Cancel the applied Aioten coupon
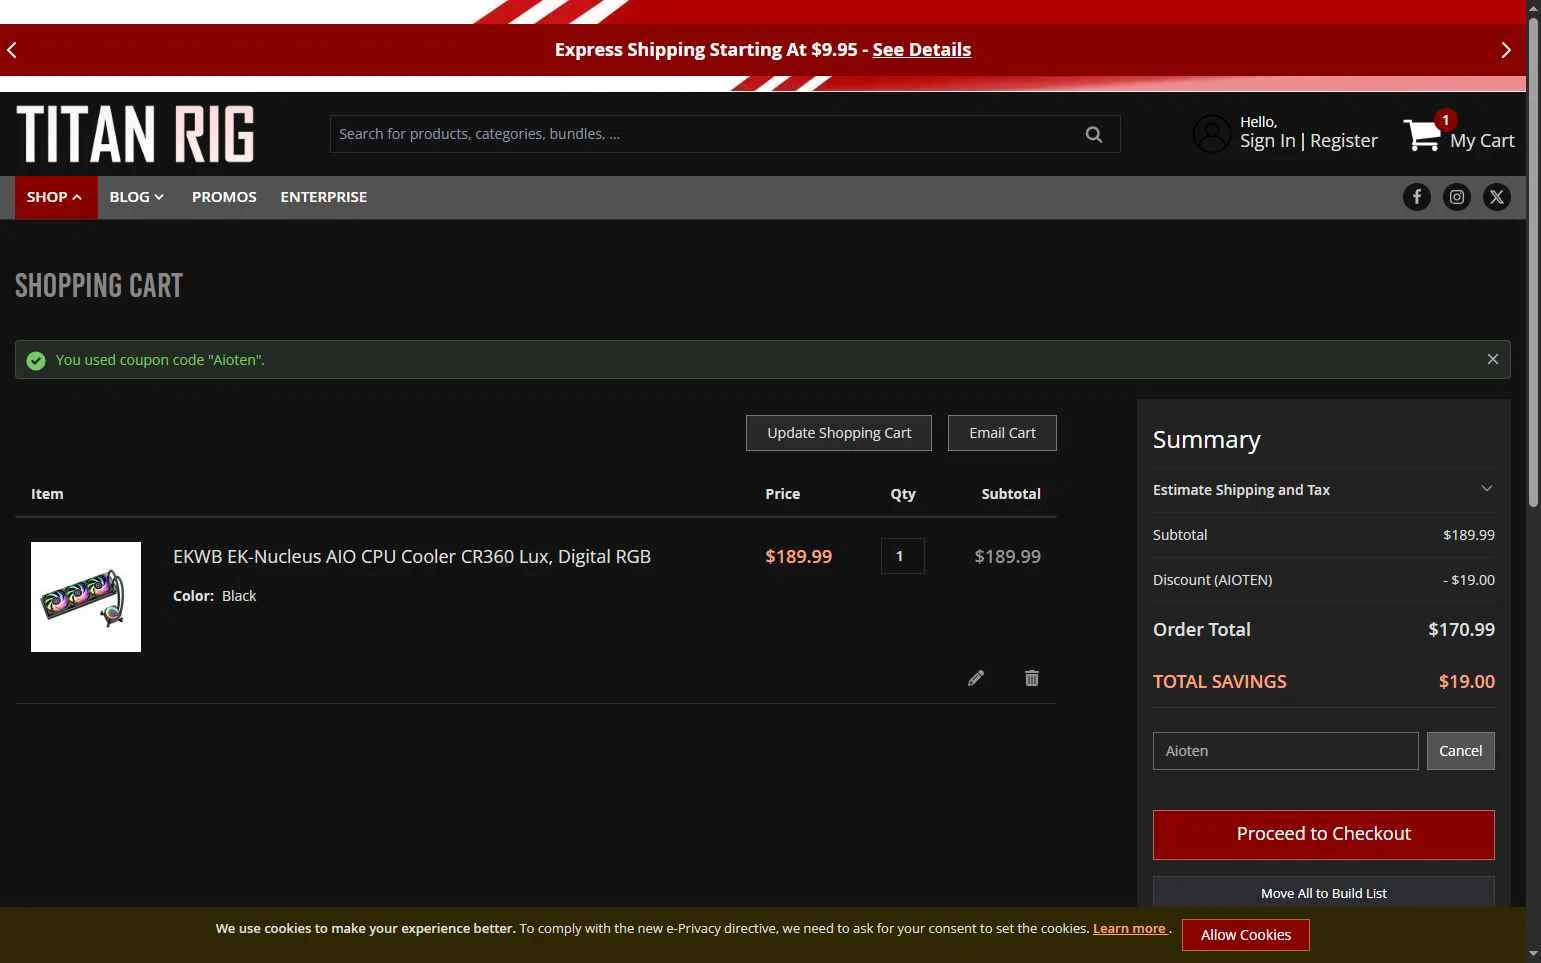This screenshot has height=963, width=1541. click(x=1461, y=751)
